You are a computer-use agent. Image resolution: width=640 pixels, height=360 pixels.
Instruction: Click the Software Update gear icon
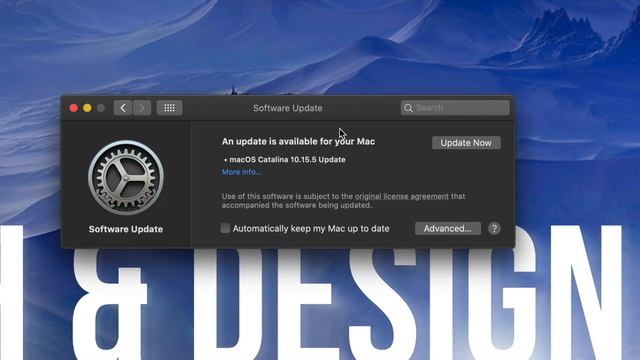coord(126,178)
